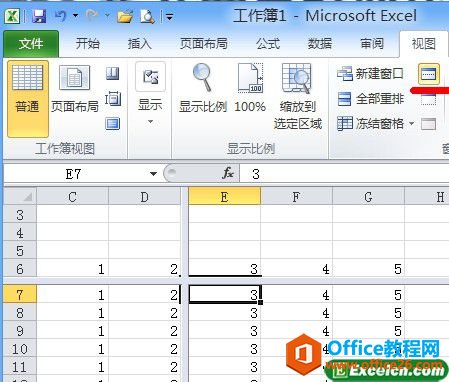449x382 pixels.
Task: Open the Name Box dropdown arrow
Action: 153,174
